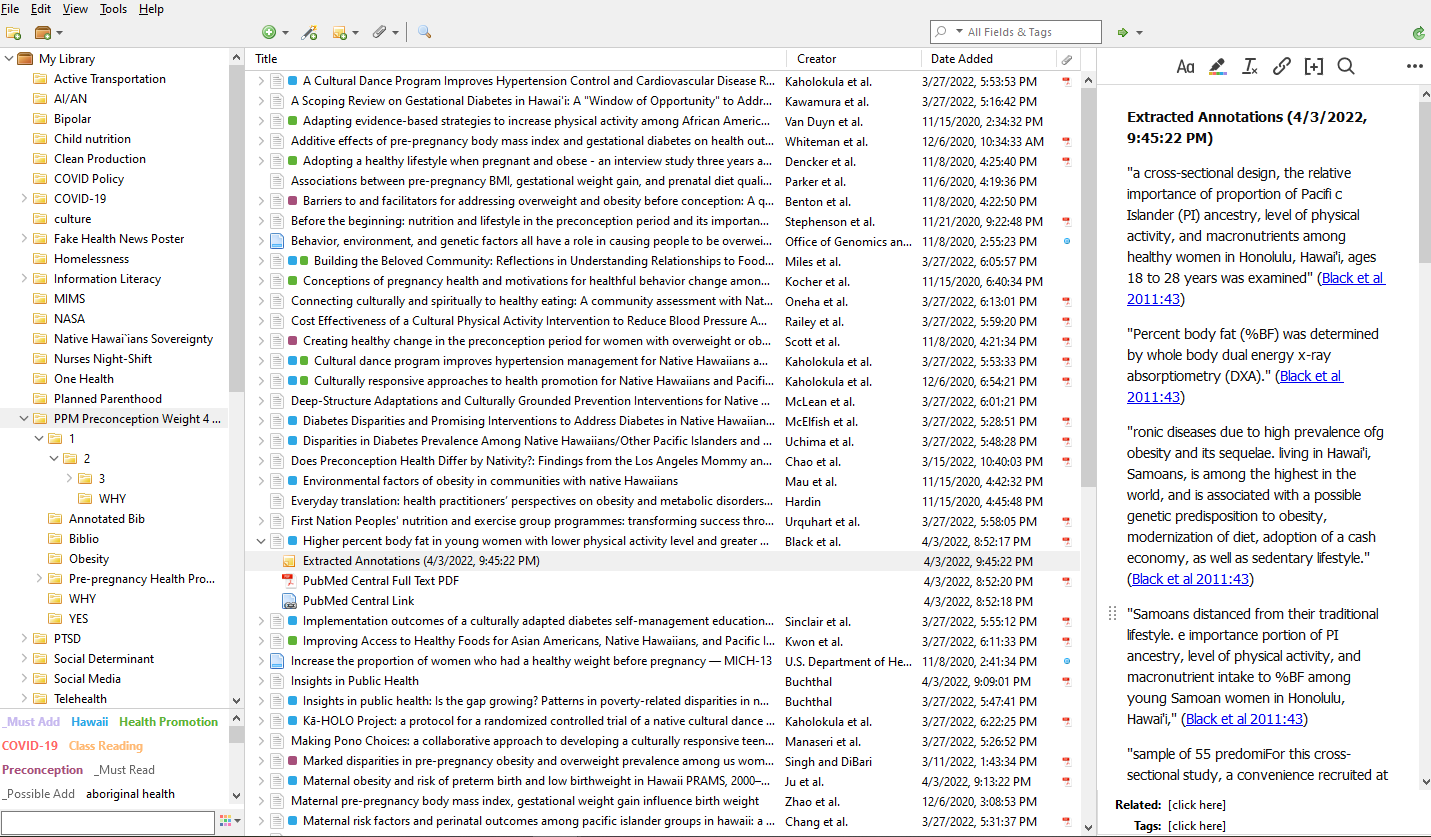Click the New Note toolbar icon
The height and width of the screenshot is (837, 1431).
click(x=340, y=33)
